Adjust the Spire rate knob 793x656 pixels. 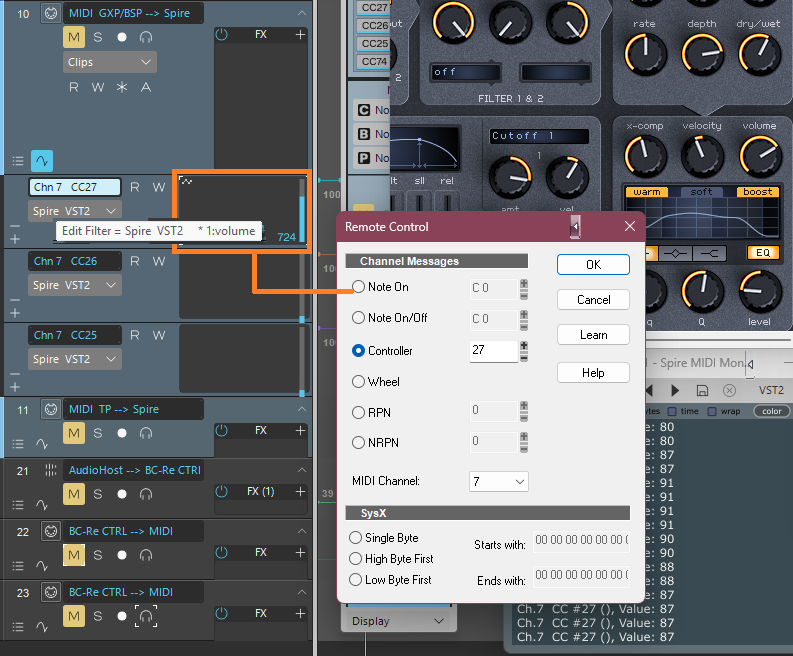pyautogui.click(x=645, y=55)
